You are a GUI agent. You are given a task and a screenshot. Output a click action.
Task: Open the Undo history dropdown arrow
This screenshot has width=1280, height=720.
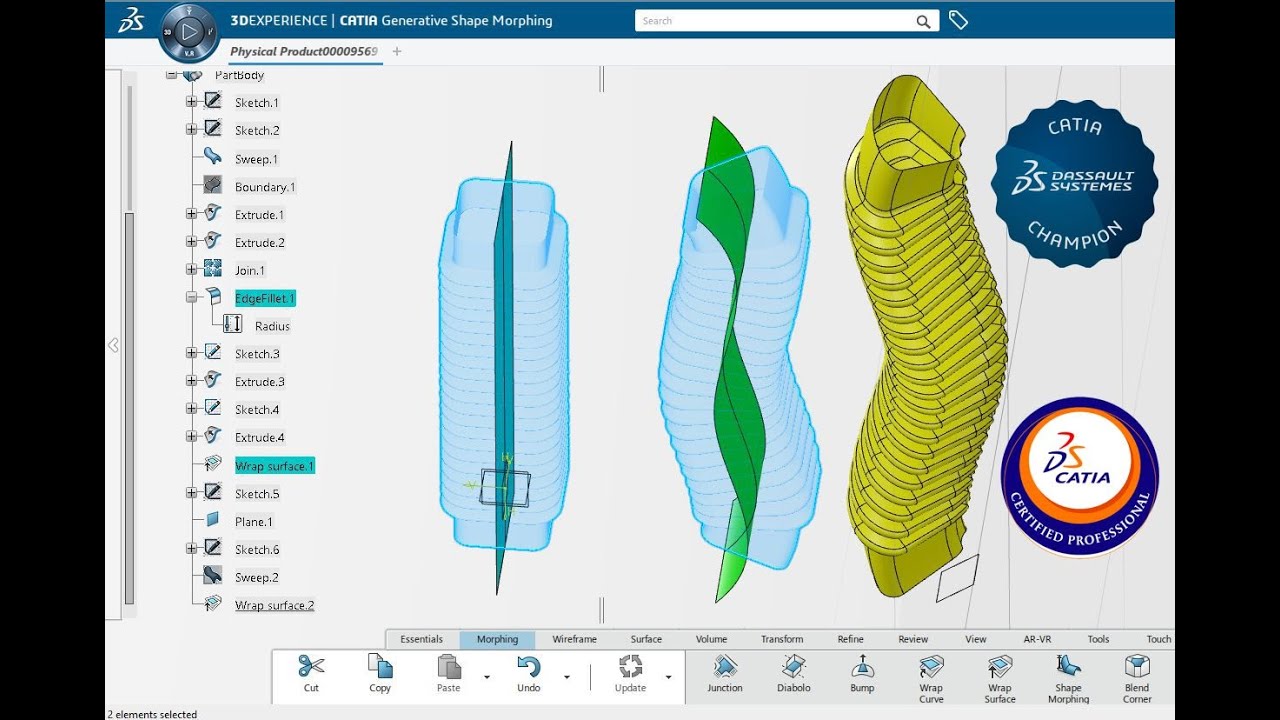567,677
